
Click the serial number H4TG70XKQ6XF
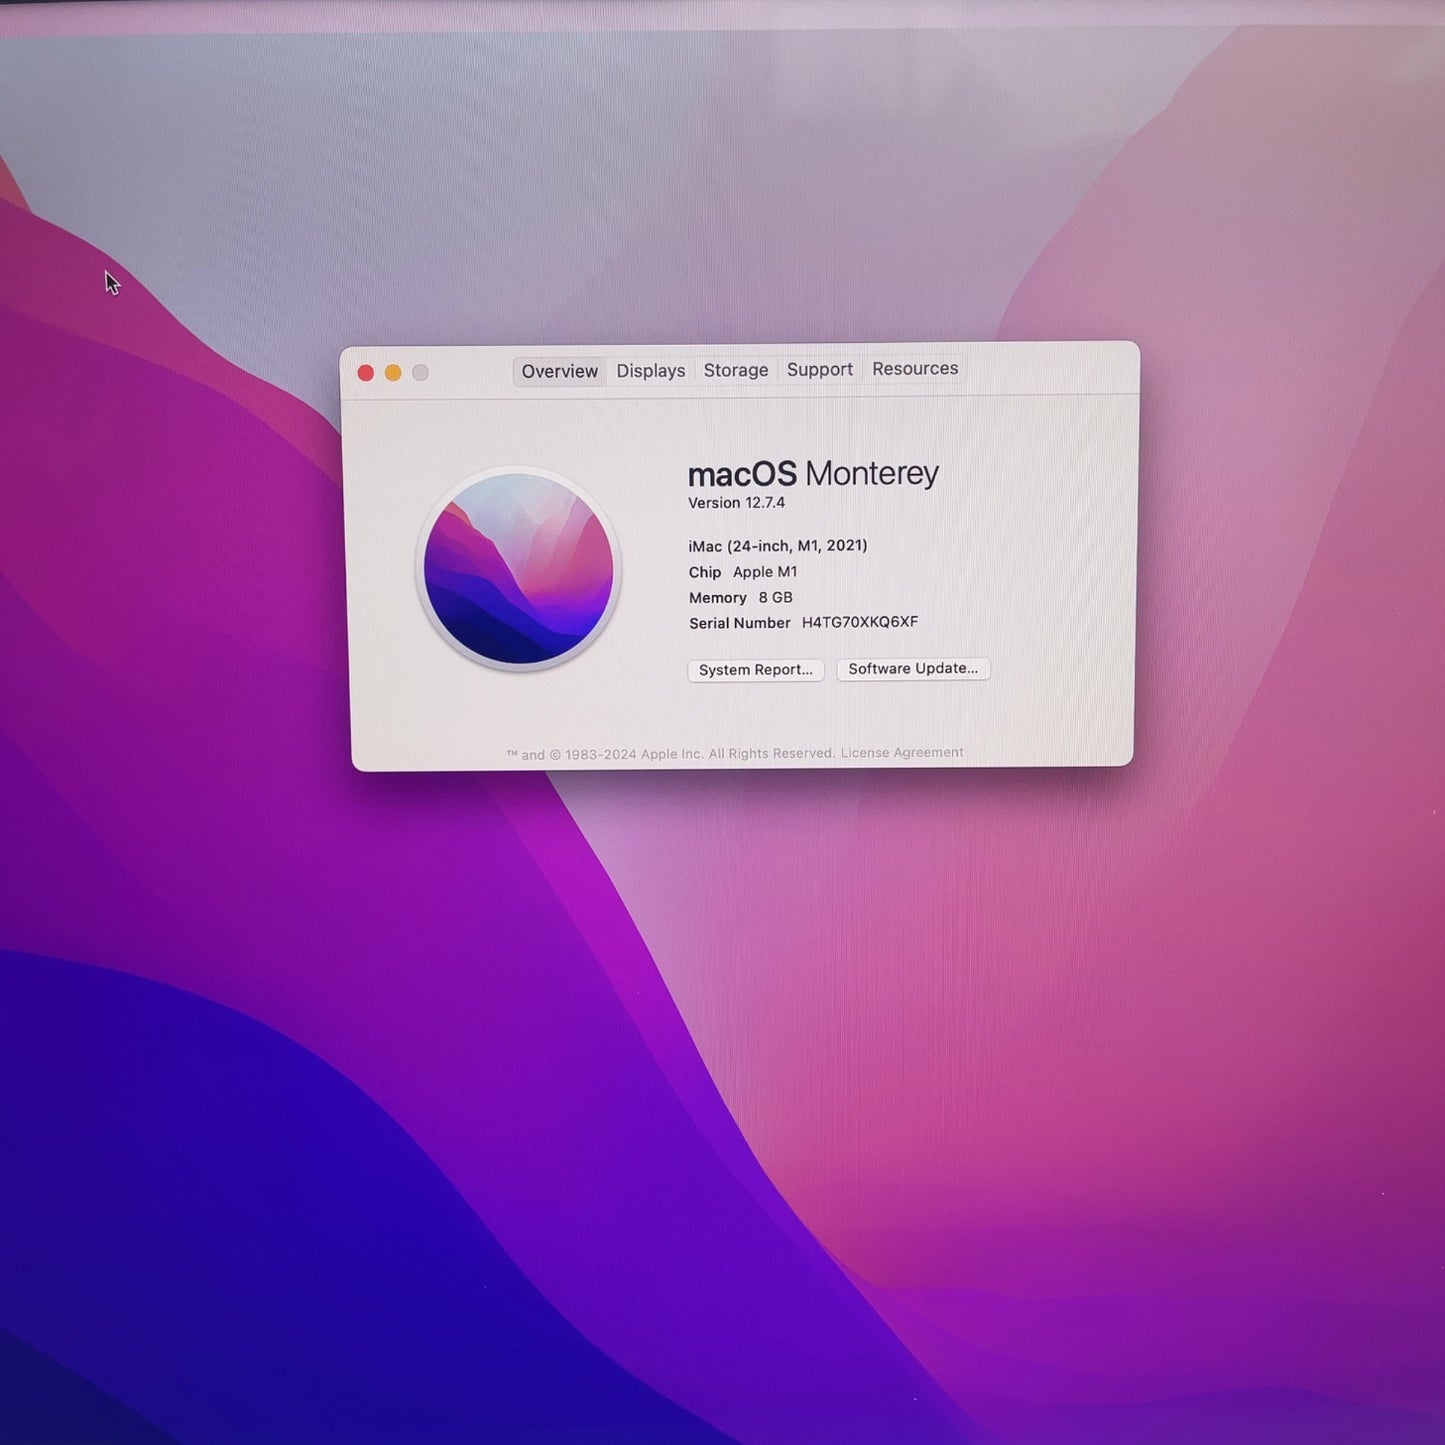860,622
